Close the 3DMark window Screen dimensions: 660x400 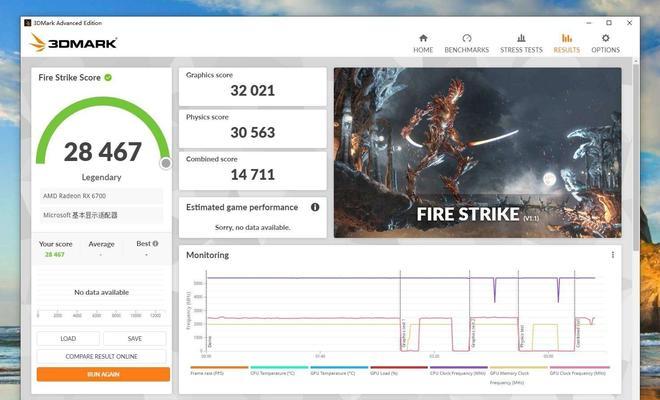pos(629,23)
